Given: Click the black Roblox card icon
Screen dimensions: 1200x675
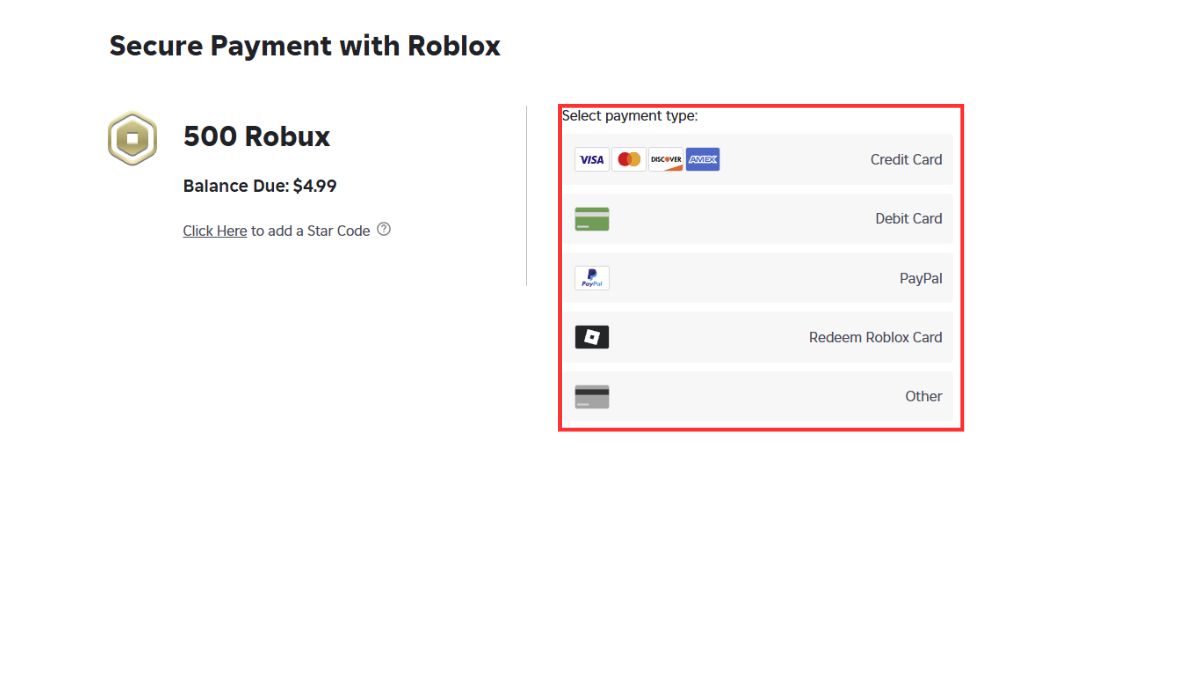Looking at the screenshot, I should 592,337.
